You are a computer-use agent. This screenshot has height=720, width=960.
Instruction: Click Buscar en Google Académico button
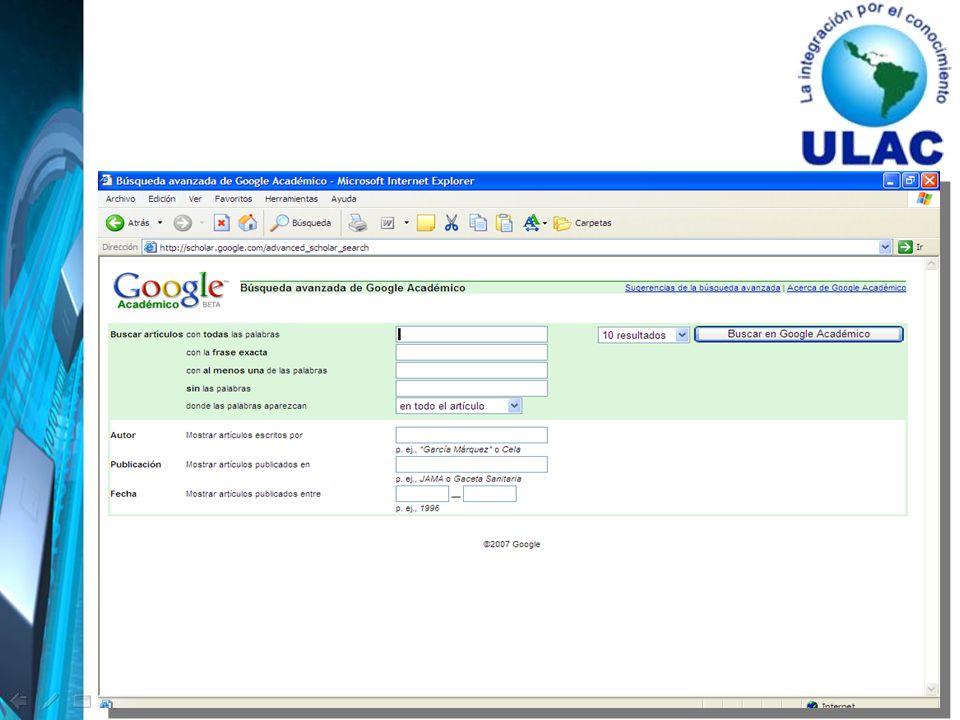798,334
